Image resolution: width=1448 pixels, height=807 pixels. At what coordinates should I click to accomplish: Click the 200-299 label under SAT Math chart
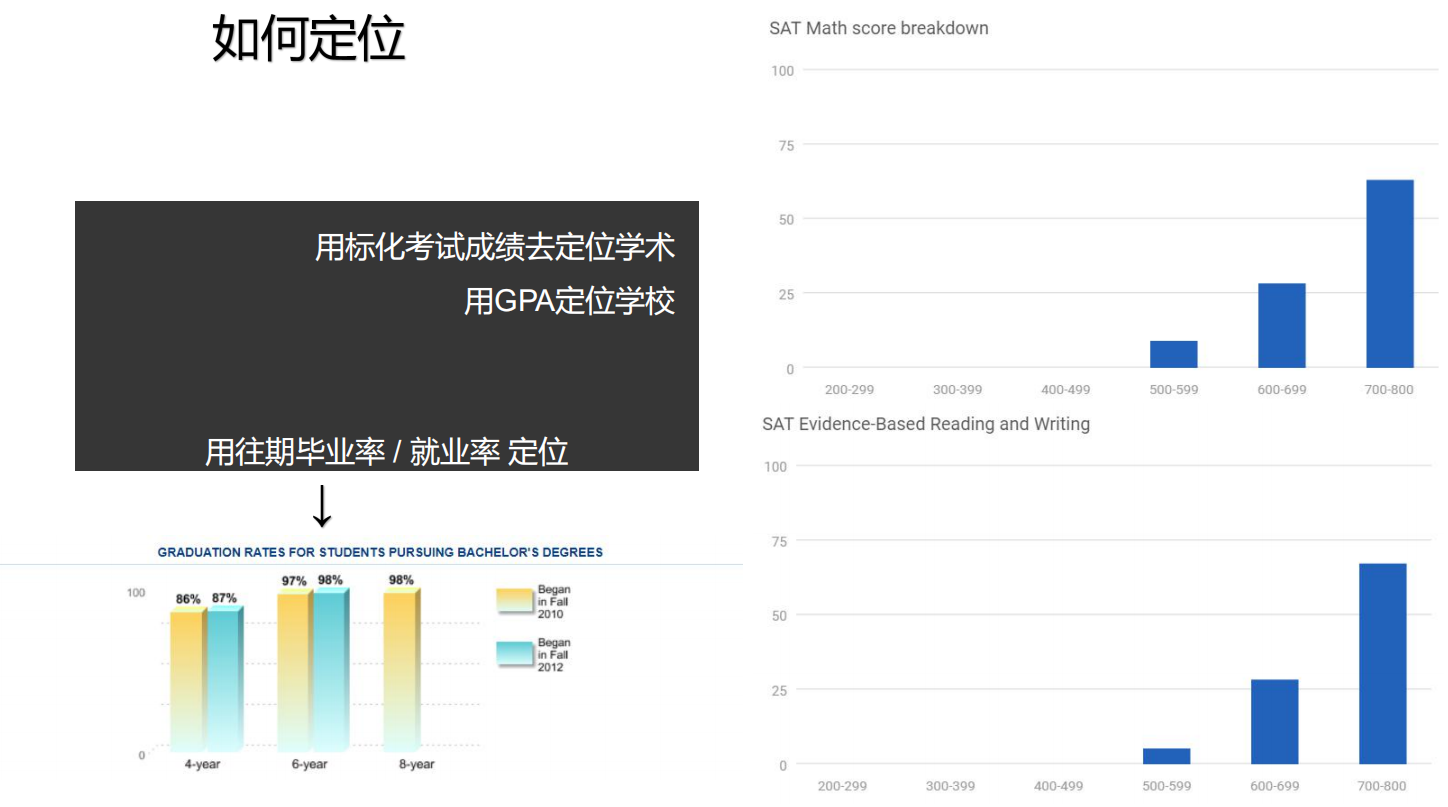click(x=850, y=389)
